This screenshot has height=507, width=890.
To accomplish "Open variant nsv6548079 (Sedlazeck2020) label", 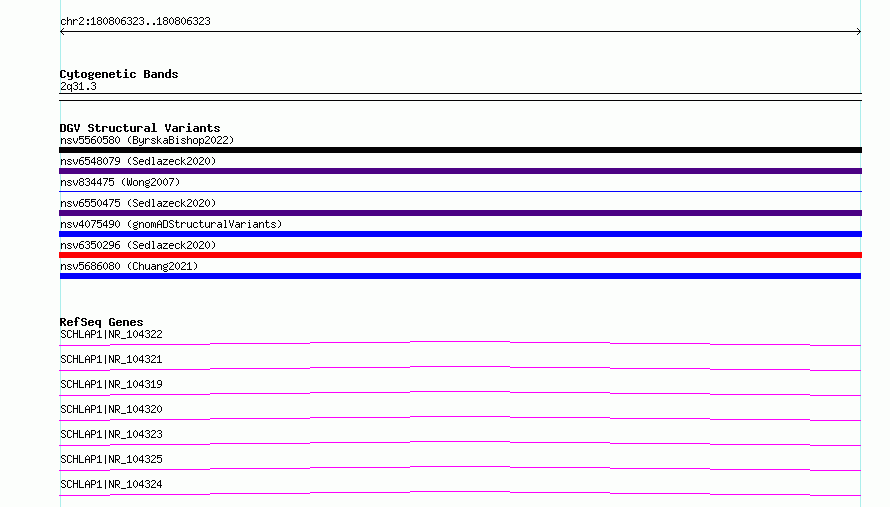I will (x=138, y=161).
